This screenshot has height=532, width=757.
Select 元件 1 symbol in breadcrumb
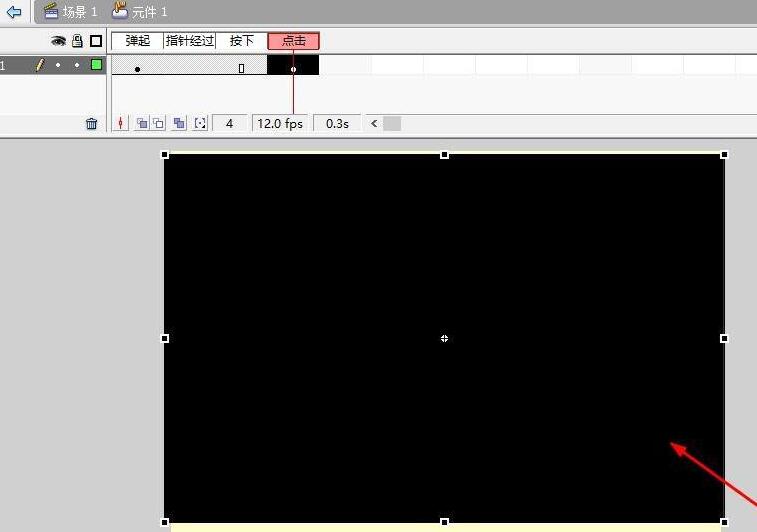(140, 11)
